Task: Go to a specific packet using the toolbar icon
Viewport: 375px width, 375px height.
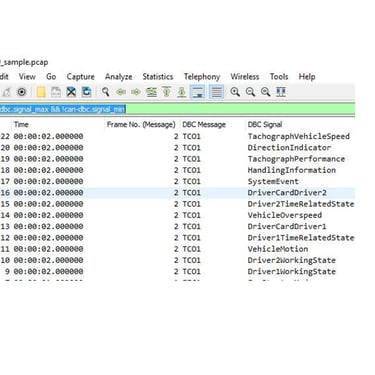Action: [x=151, y=92]
